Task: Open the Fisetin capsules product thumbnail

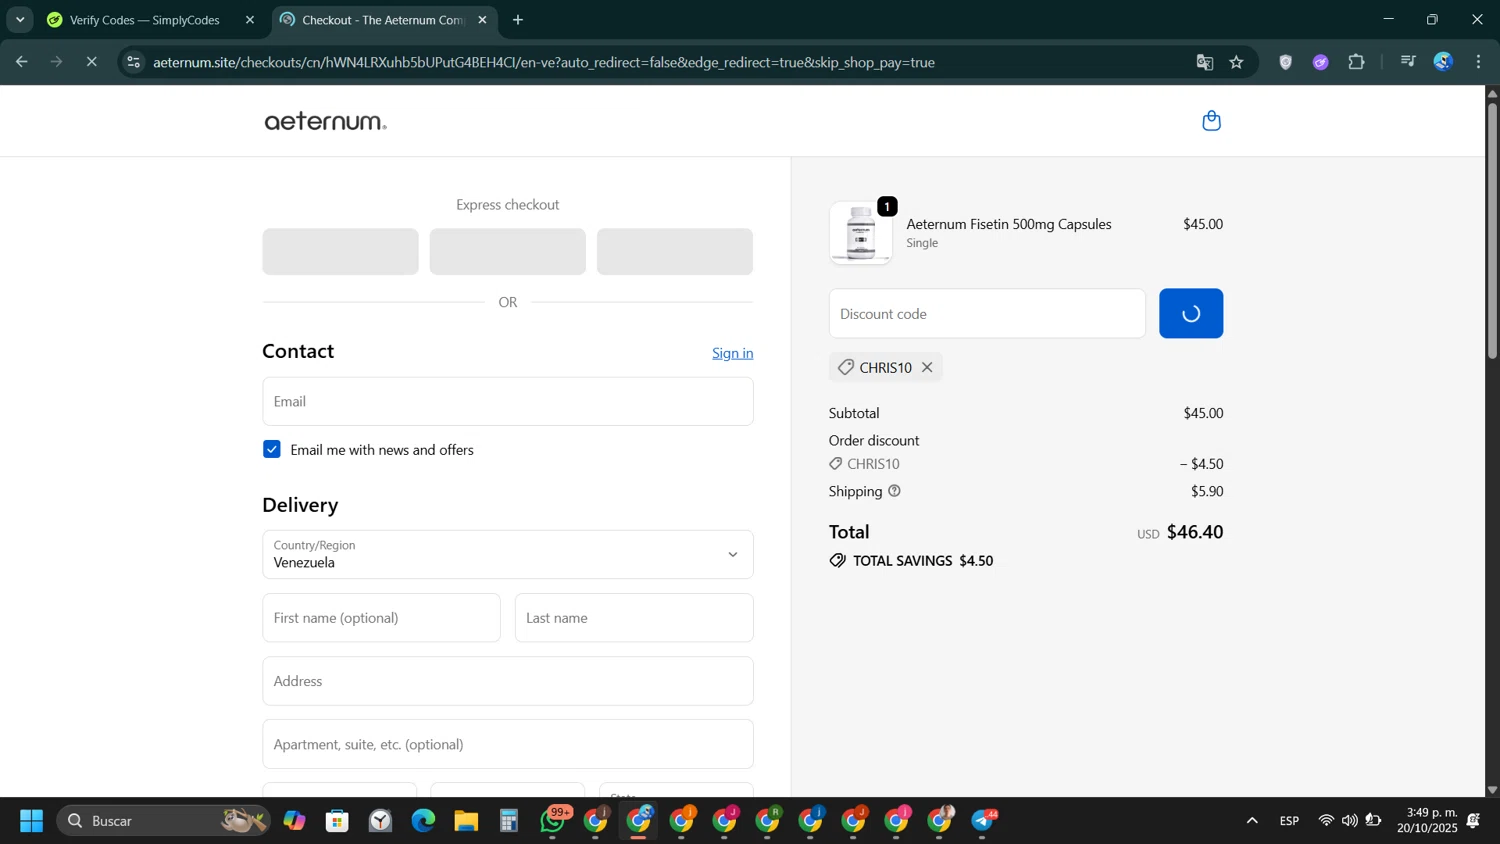Action: [x=860, y=233]
